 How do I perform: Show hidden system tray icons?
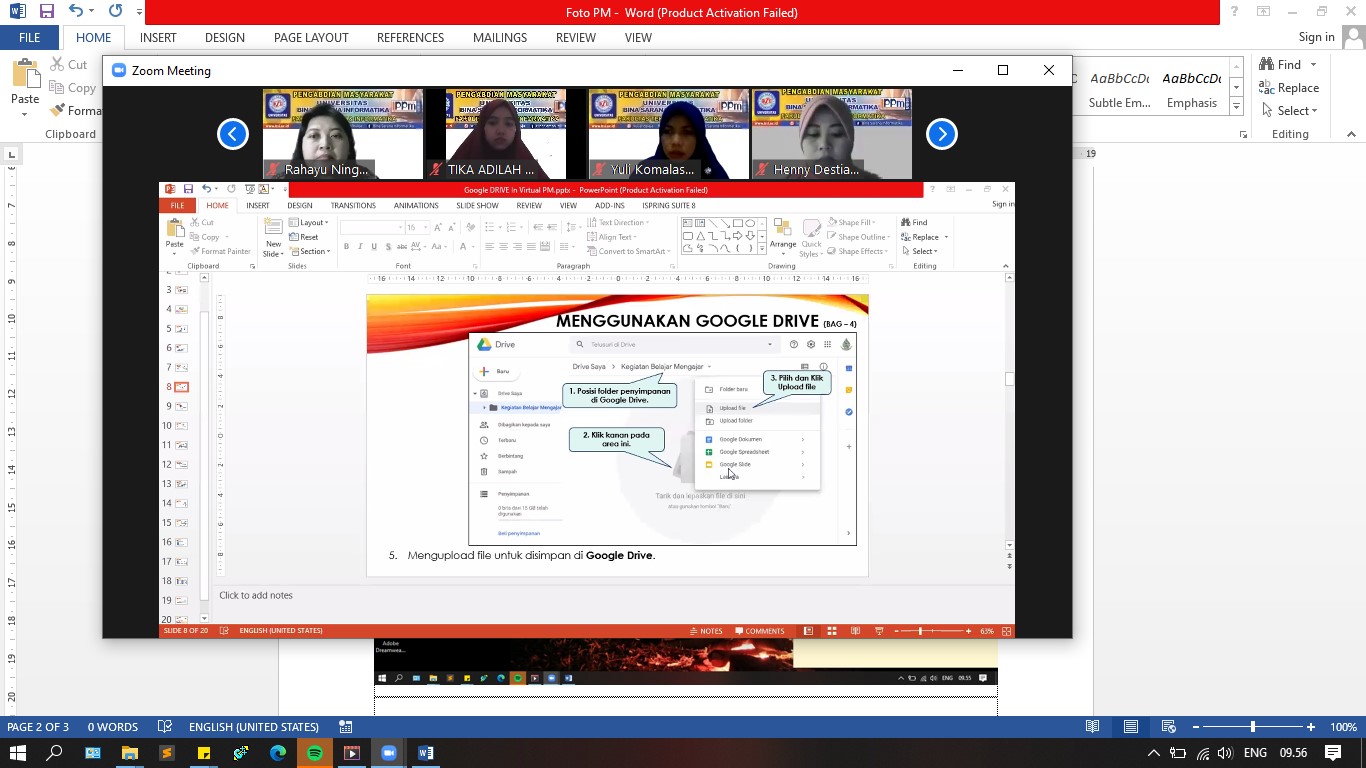pyautogui.click(x=1153, y=753)
